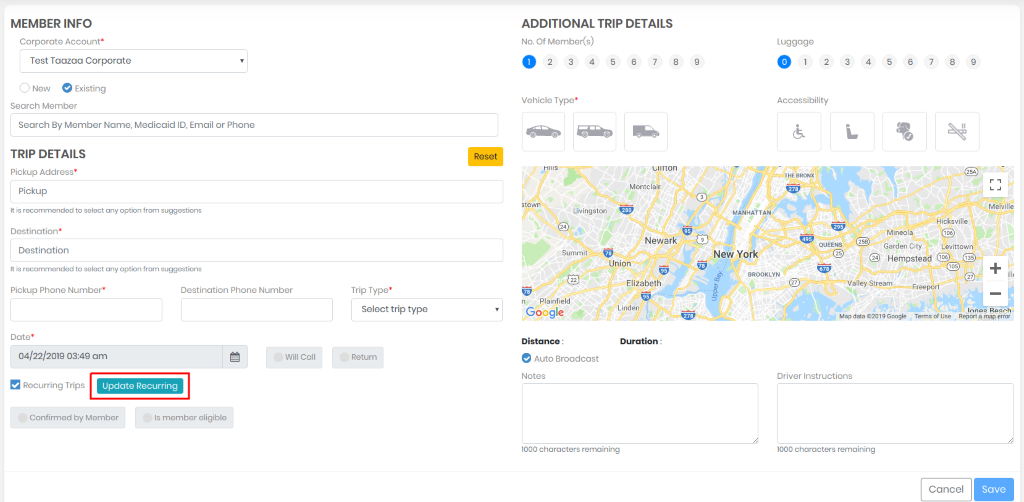Set luggage count to 3
This screenshot has width=1024, height=502.
pyautogui.click(x=847, y=62)
